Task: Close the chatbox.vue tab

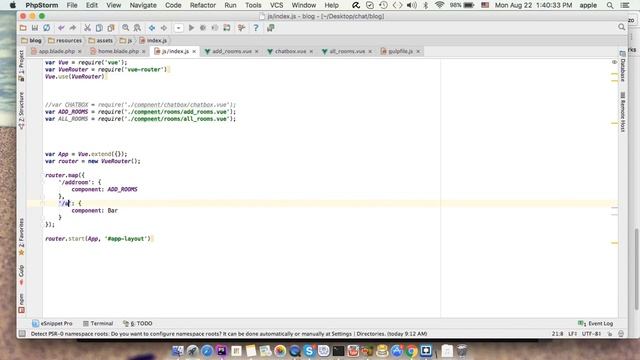Action: tap(311, 51)
